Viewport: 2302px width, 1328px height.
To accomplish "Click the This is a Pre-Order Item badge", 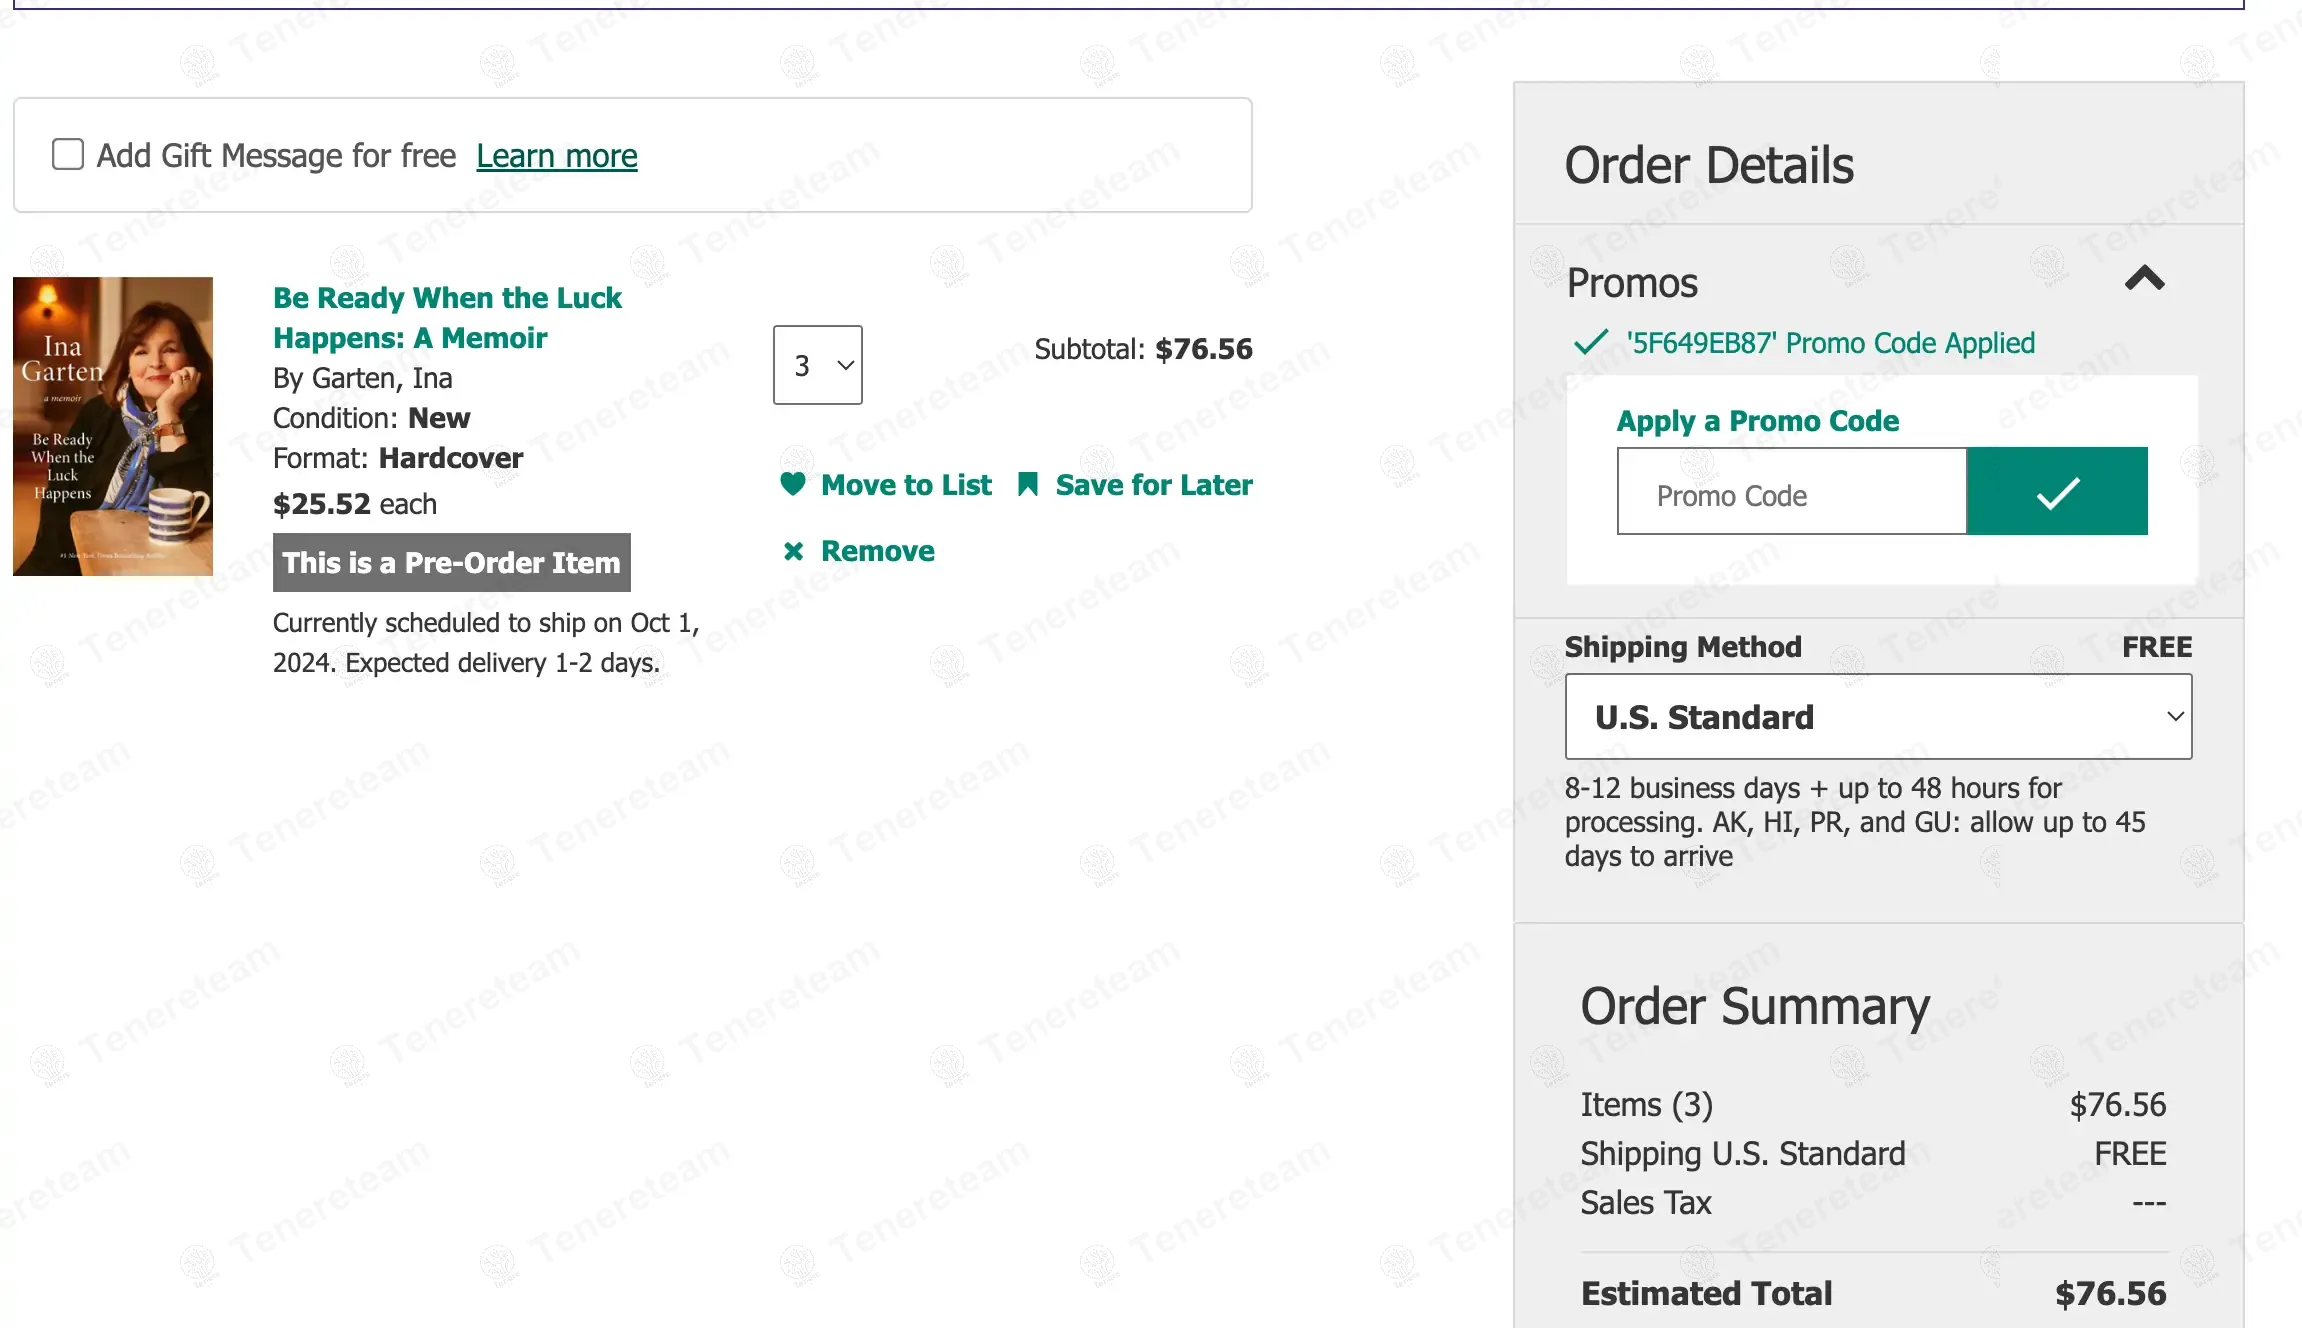I will click(x=451, y=562).
